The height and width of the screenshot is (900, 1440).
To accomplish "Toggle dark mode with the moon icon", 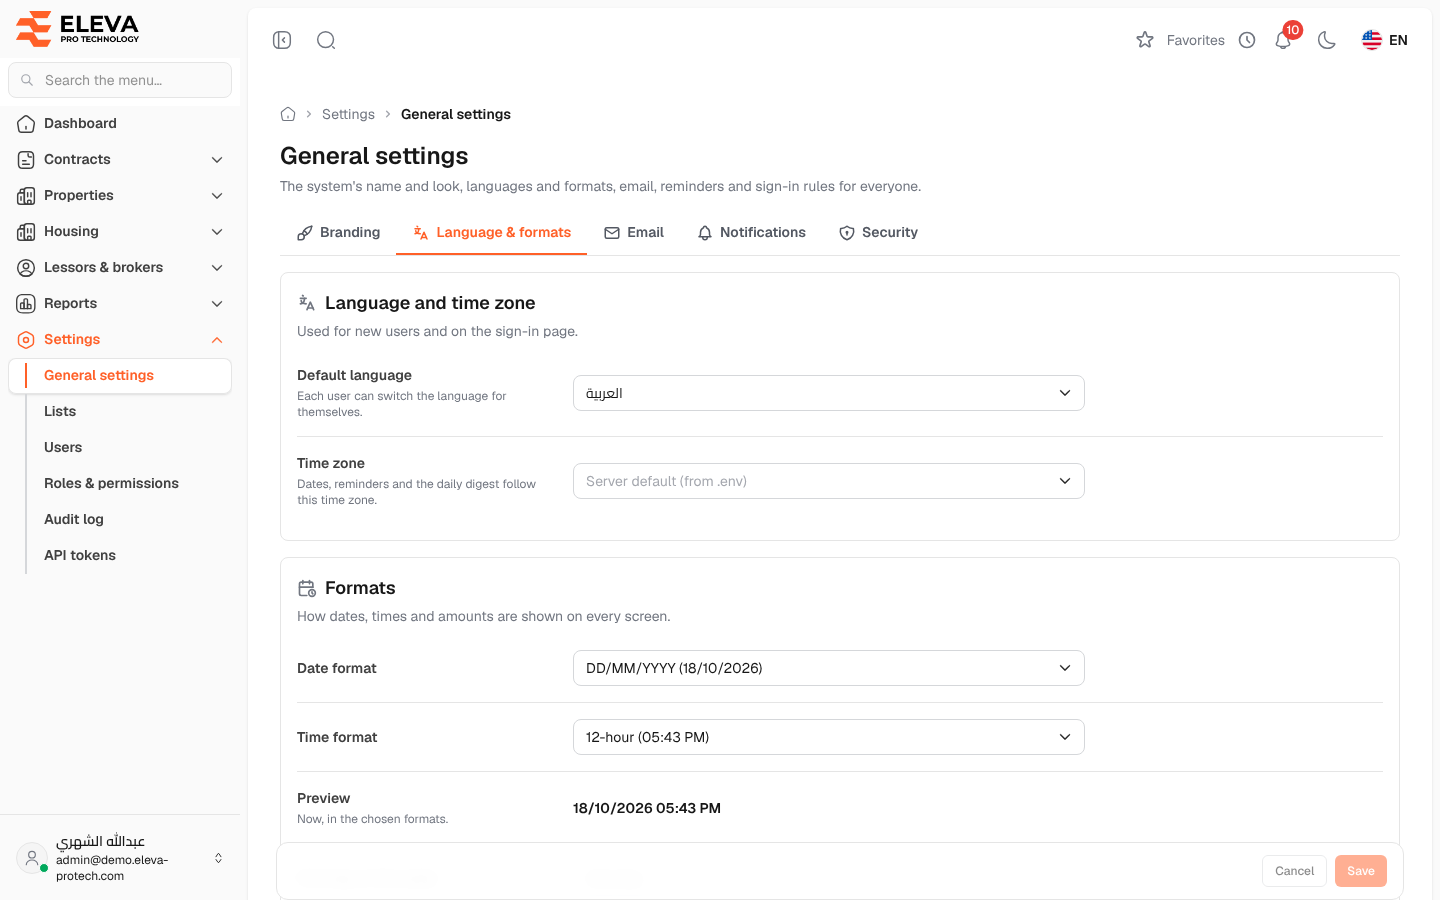I will (x=1327, y=40).
